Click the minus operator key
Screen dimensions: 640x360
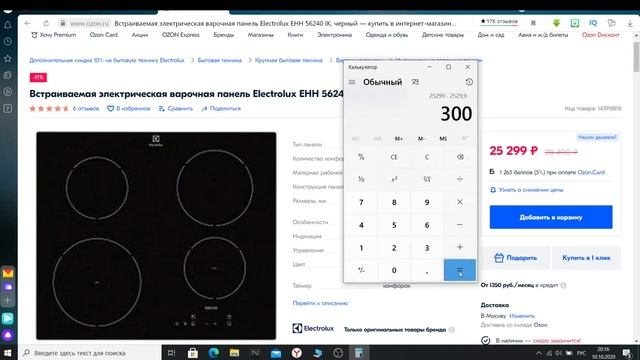(460, 225)
